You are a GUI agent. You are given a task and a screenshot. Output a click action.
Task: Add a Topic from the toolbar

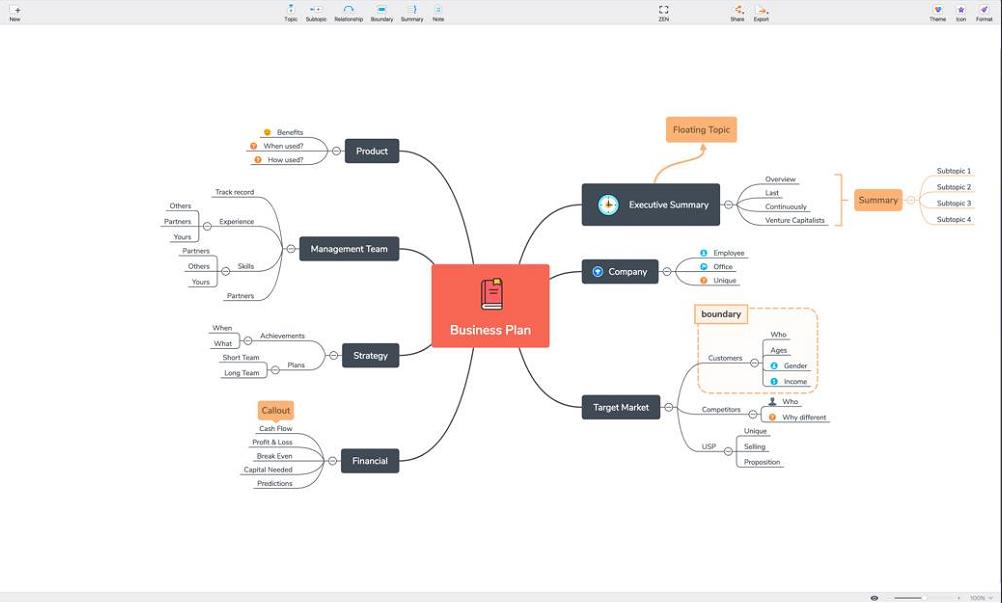(x=290, y=10)
